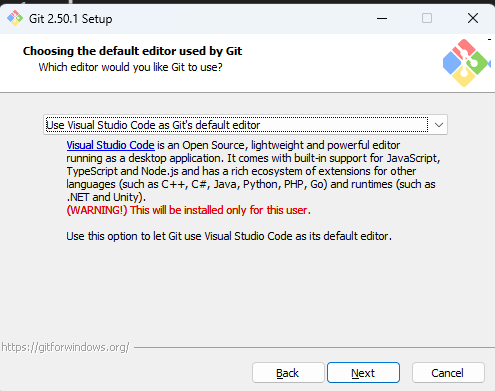Click the Next button

click(x=363, y=373)
